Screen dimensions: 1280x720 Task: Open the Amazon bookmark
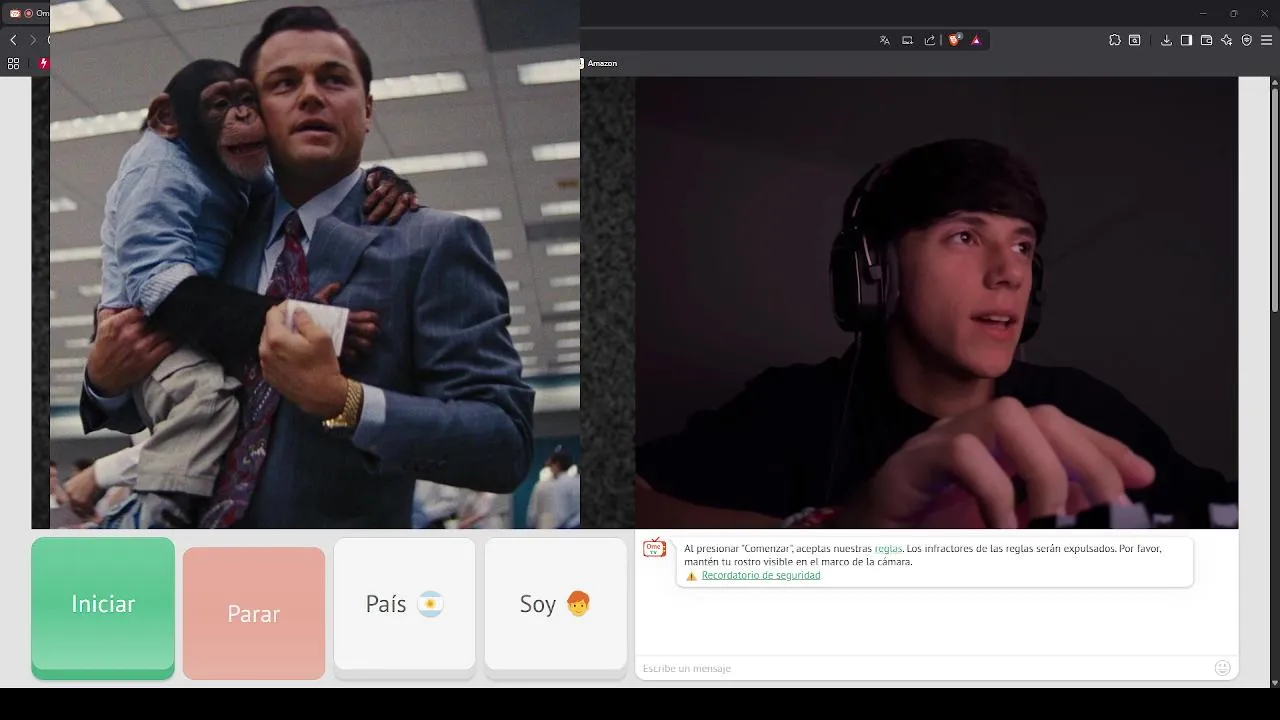coord(600,63)
